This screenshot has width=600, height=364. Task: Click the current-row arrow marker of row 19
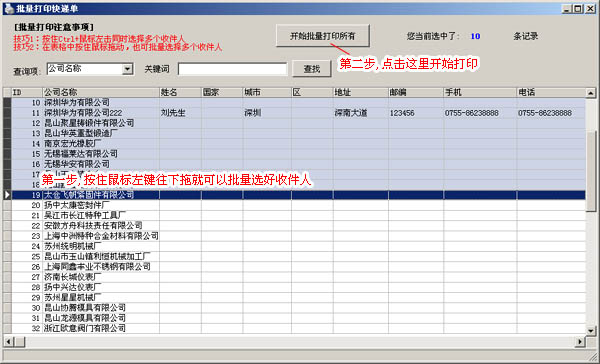click(x=7, y=195)
